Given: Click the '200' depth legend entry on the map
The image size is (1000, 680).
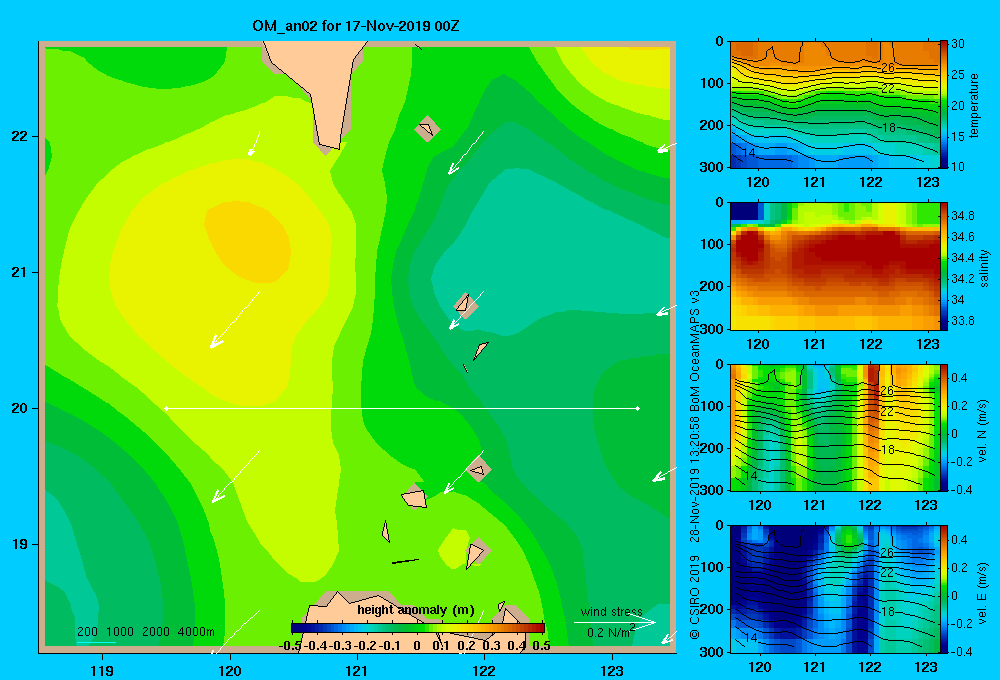Looking at the screenshot, I should coord(87,632).
